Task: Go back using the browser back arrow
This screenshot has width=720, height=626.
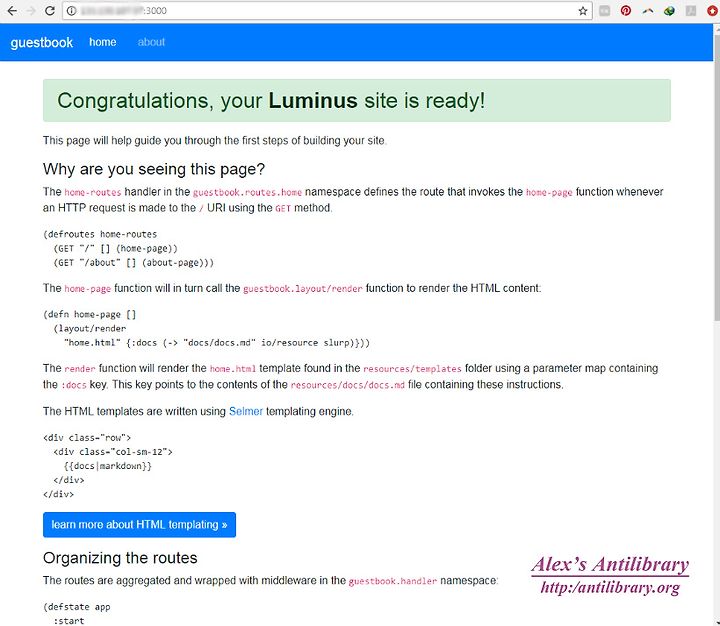Action: point(12,11)
